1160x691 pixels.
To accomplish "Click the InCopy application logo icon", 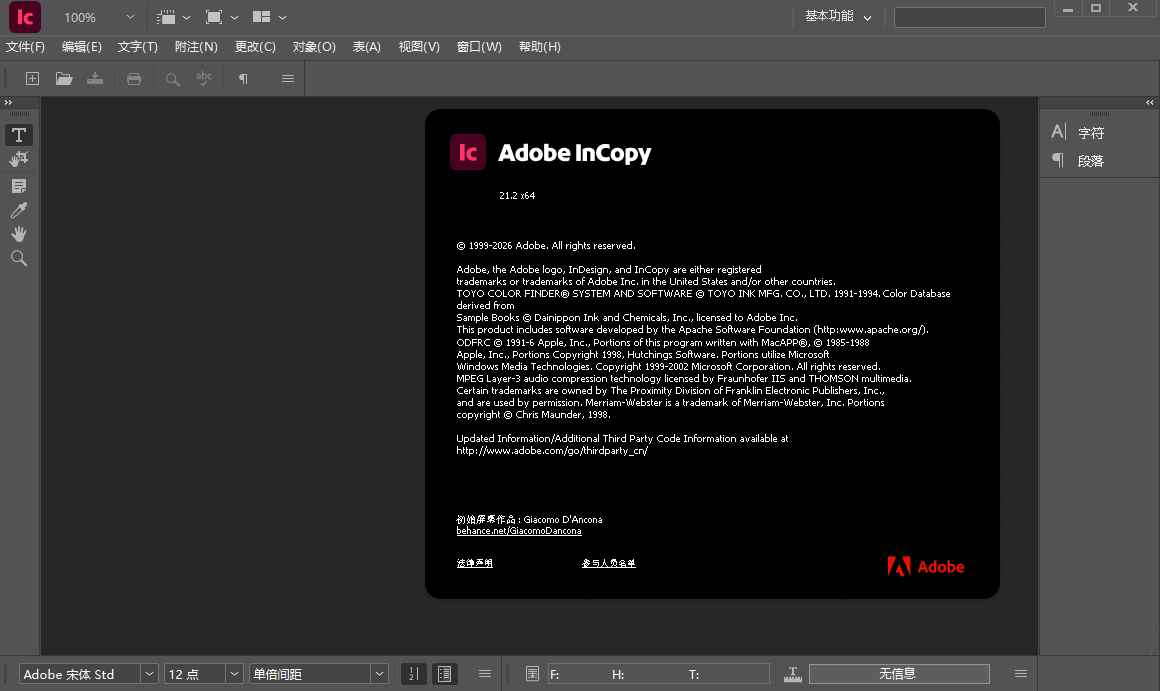I will (x=25, y=17).
